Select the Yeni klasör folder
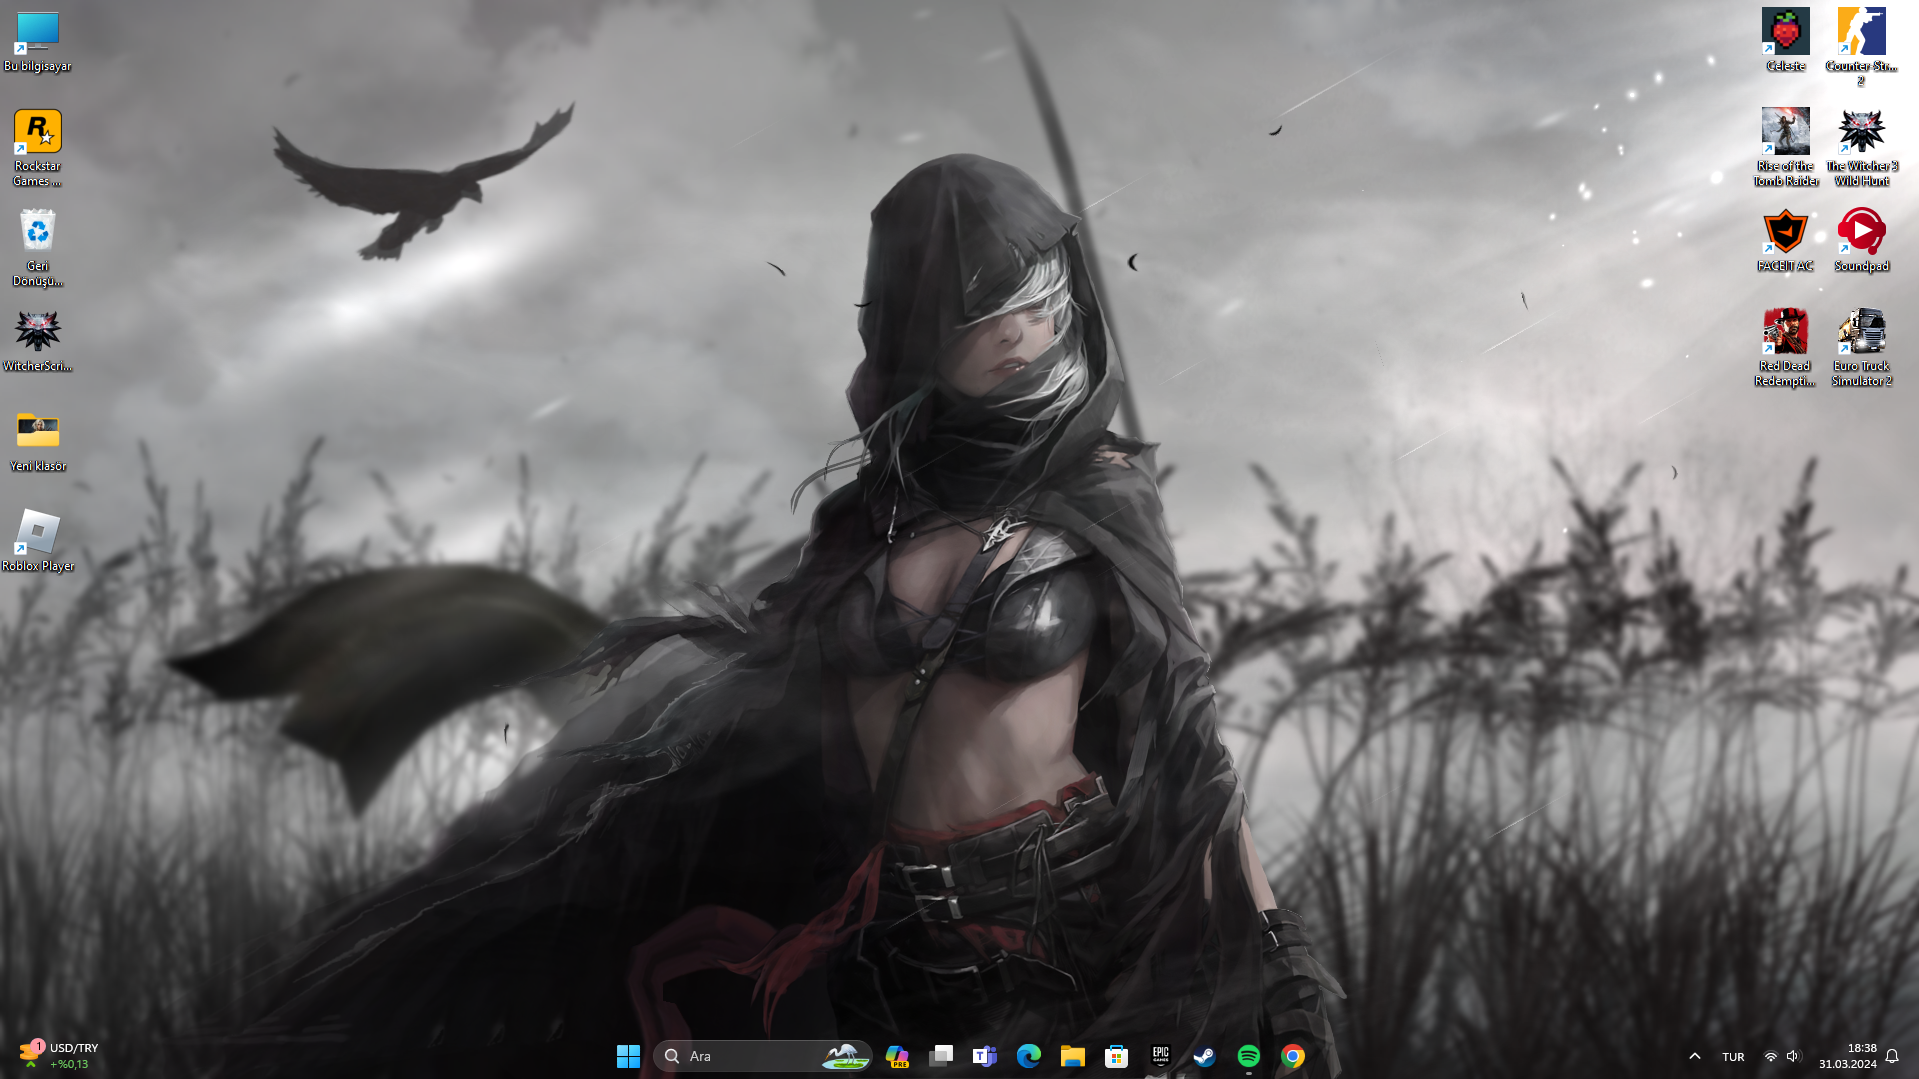1919x1079 pixels. pos(38,441)
